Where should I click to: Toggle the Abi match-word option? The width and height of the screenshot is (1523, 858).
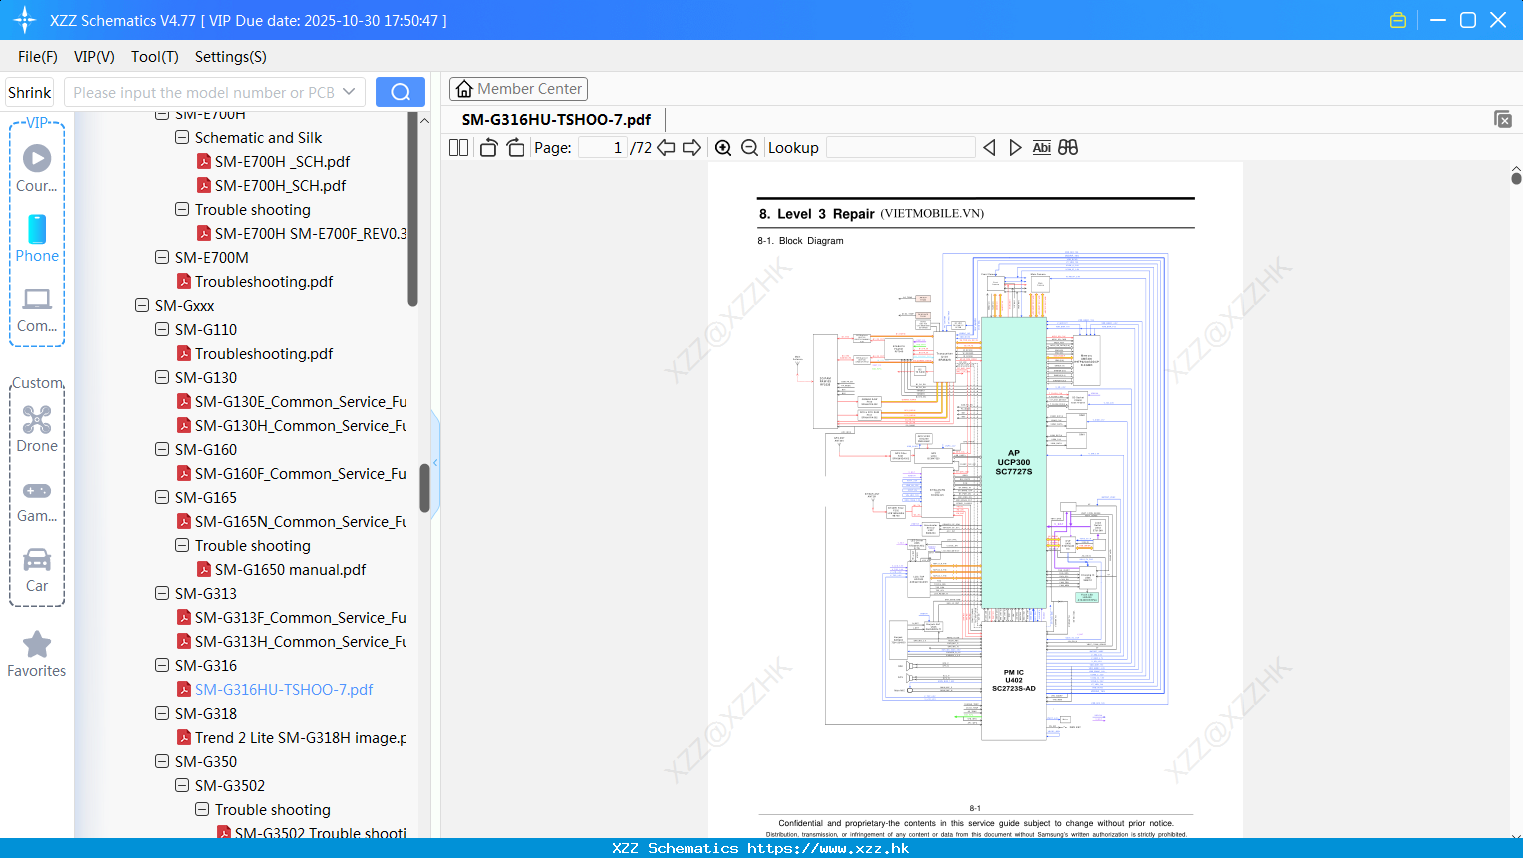[1041, 147]
